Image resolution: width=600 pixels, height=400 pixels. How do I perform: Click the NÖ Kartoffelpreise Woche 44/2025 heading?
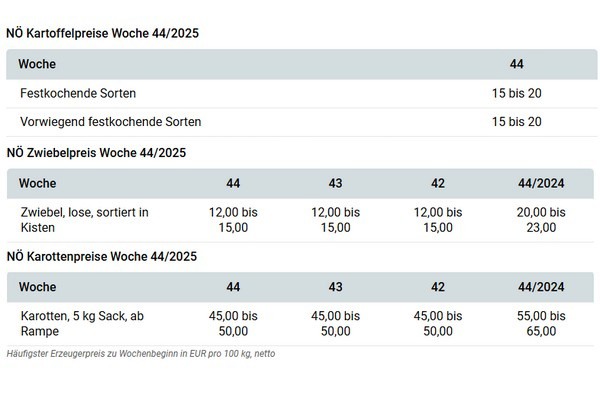(102, 33)
